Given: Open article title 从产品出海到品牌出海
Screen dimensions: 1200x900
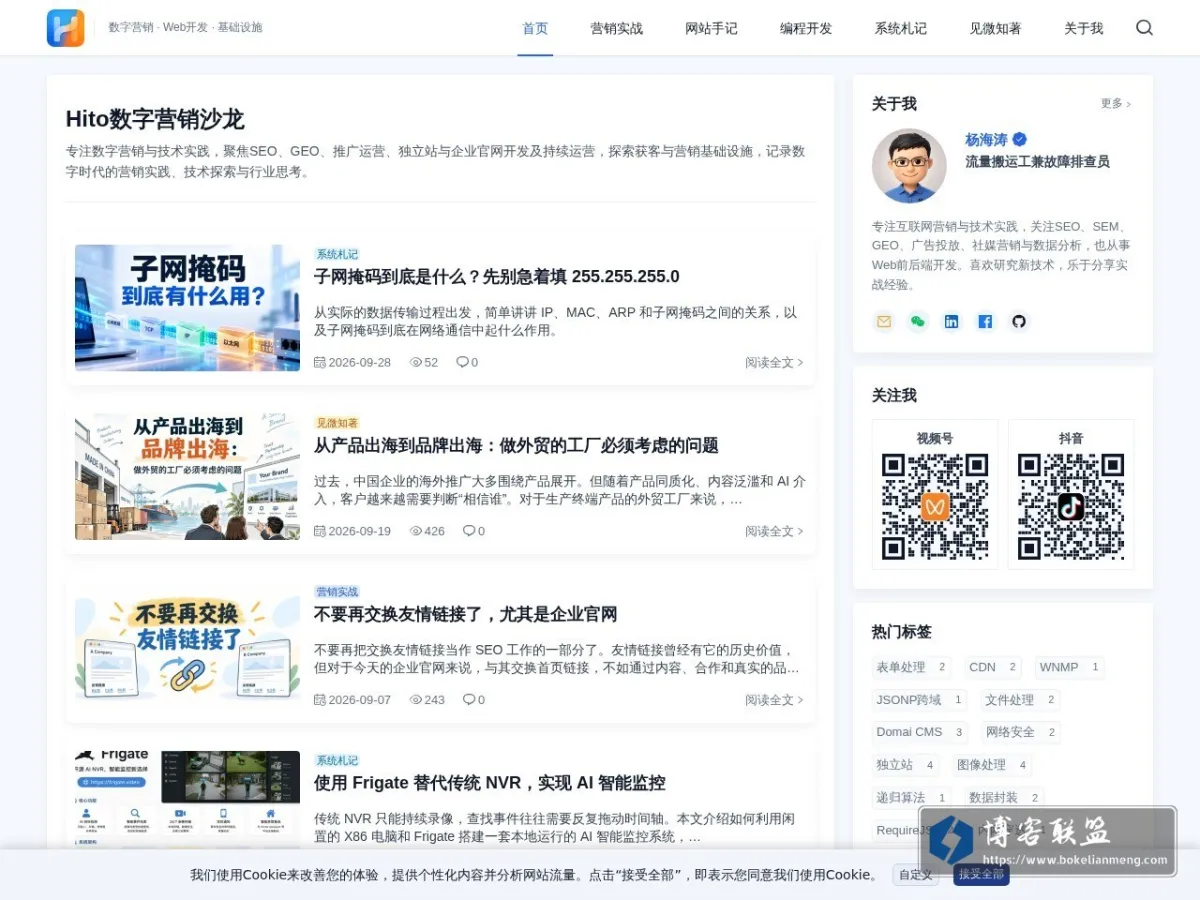Looking at the screenshot, I should [516, 445].
